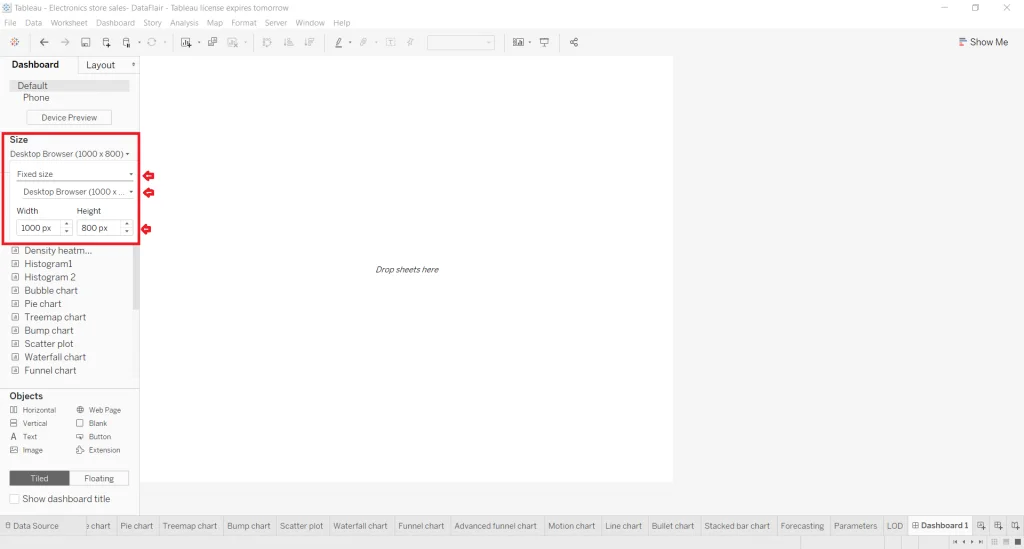The height and width of the screenshot is (549, 1024).
Task: Click the undo back arrow in toolbar
Action: [x=44, y=42]
